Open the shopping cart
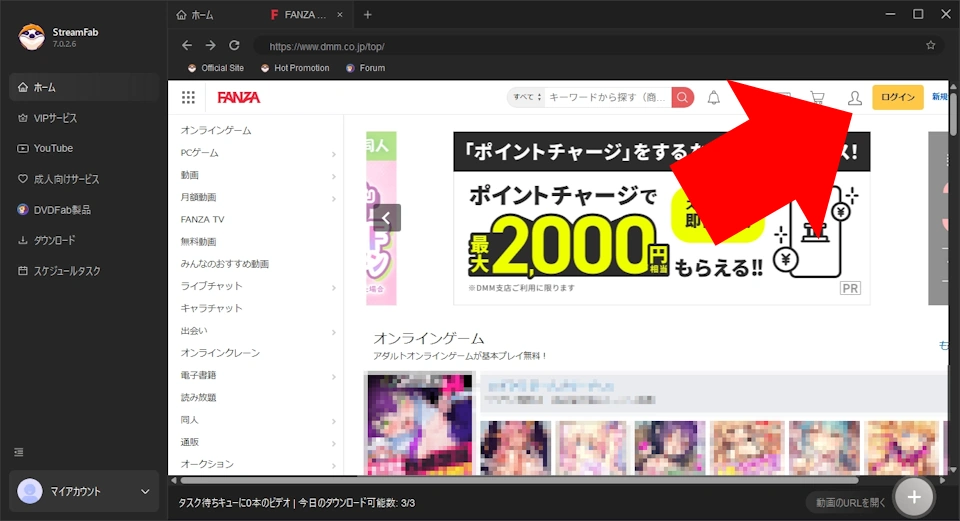Viewport: 960px width, 521px height. (x=817, y=98)
